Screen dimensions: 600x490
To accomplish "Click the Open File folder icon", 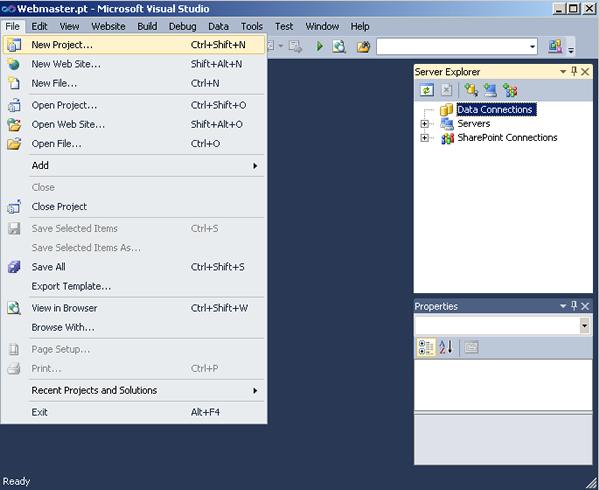I will pos(14,144).
